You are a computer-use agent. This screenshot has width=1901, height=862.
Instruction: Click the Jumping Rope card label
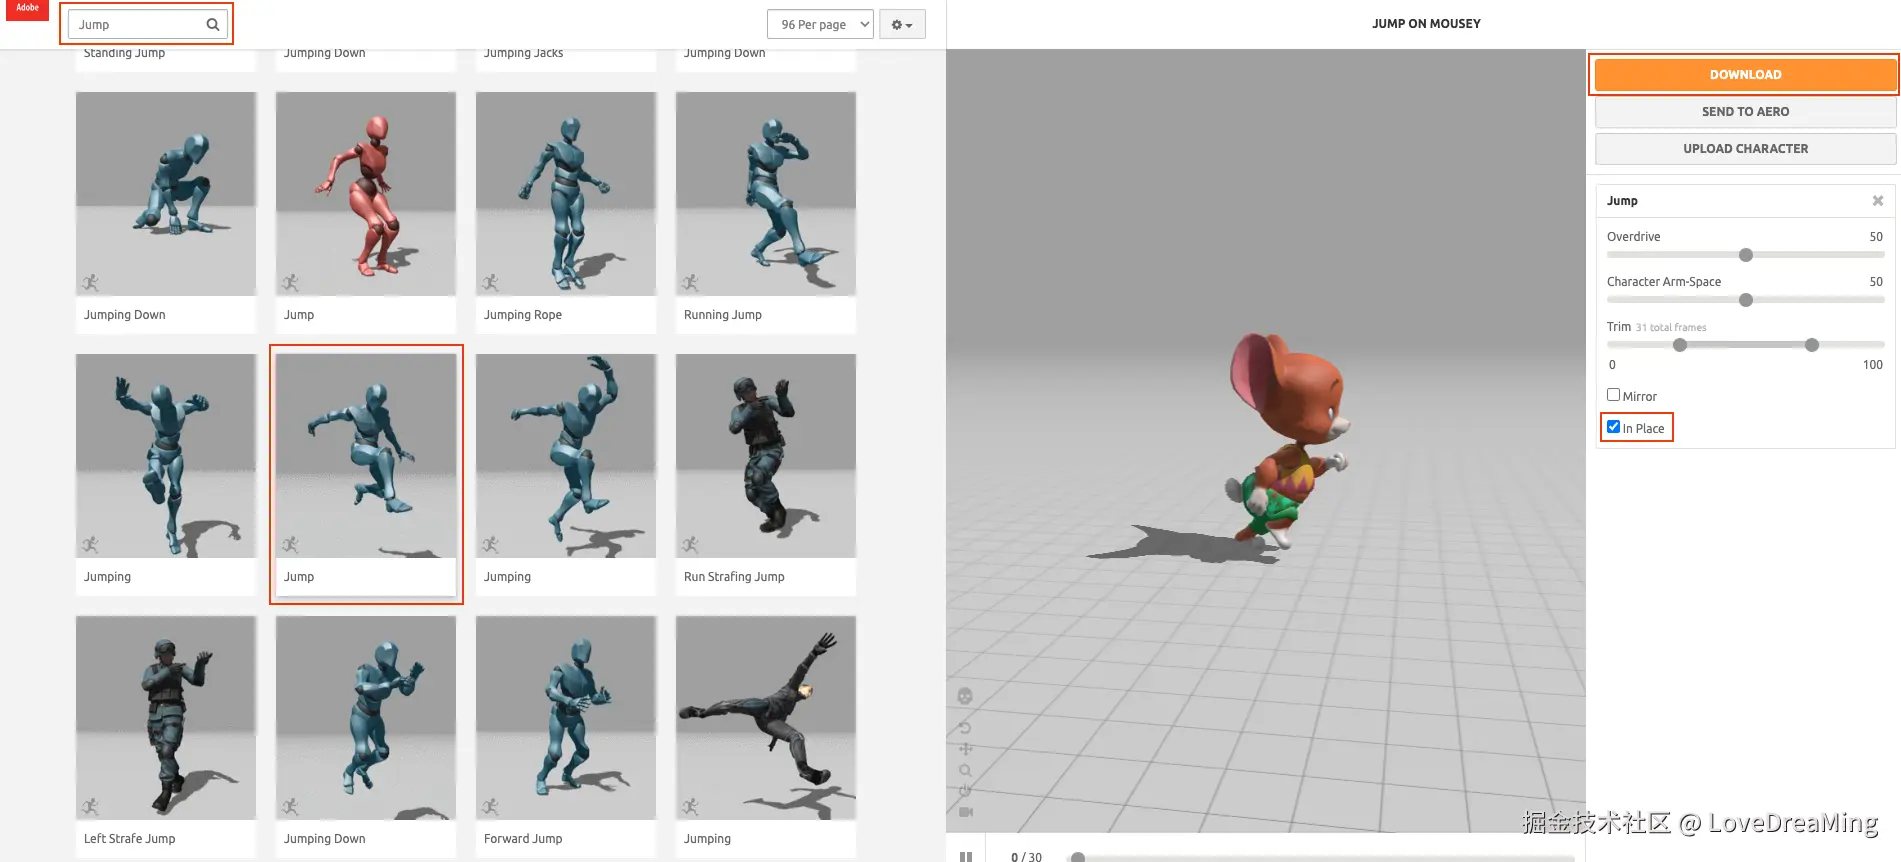pyautogui.click(x=523, y=315)
